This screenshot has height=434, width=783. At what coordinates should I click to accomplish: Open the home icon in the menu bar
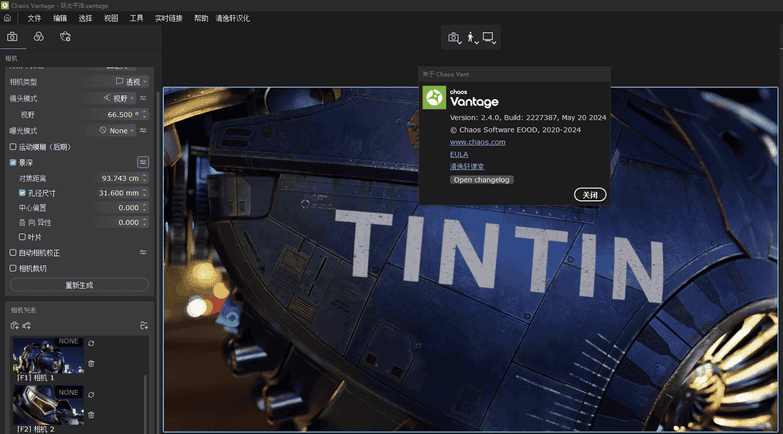[7, 18]
